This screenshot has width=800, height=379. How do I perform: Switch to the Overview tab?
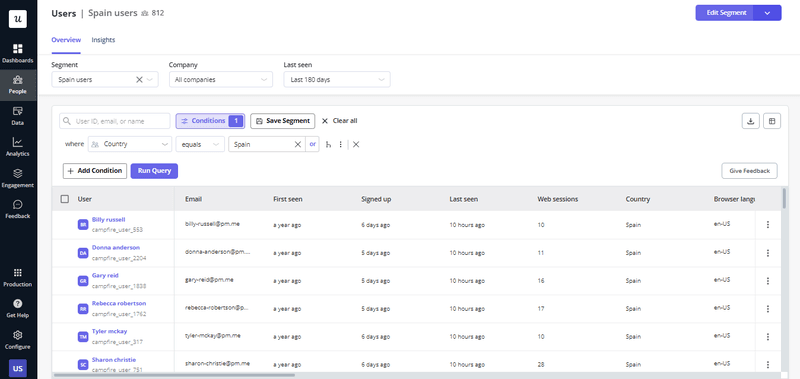pos(66,40)
